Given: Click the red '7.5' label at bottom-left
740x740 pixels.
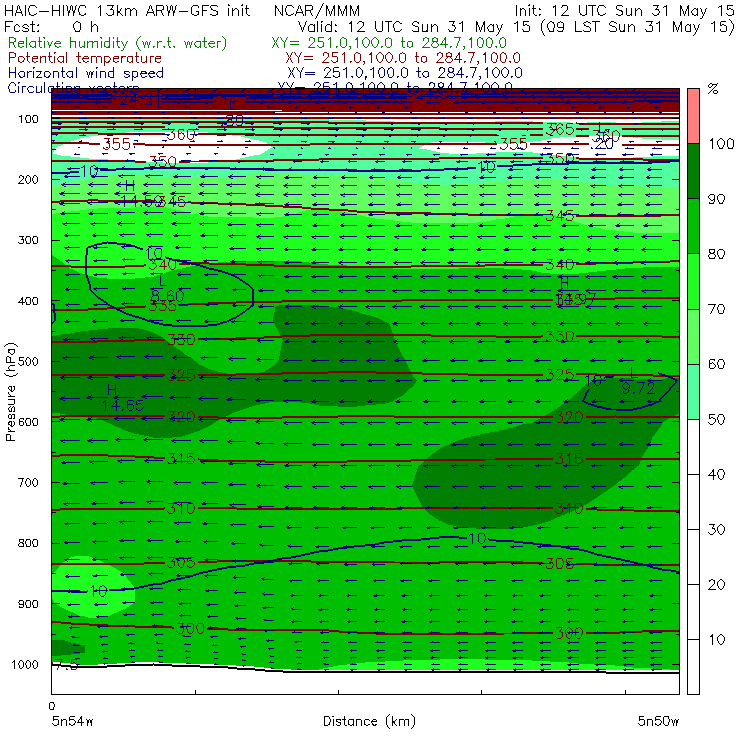Looking at the screenshot, I should [x=66, y=665].
